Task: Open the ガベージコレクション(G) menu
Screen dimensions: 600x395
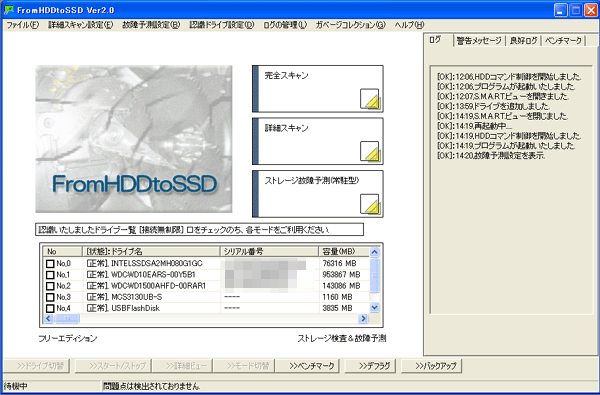Action: click(351, 25)
